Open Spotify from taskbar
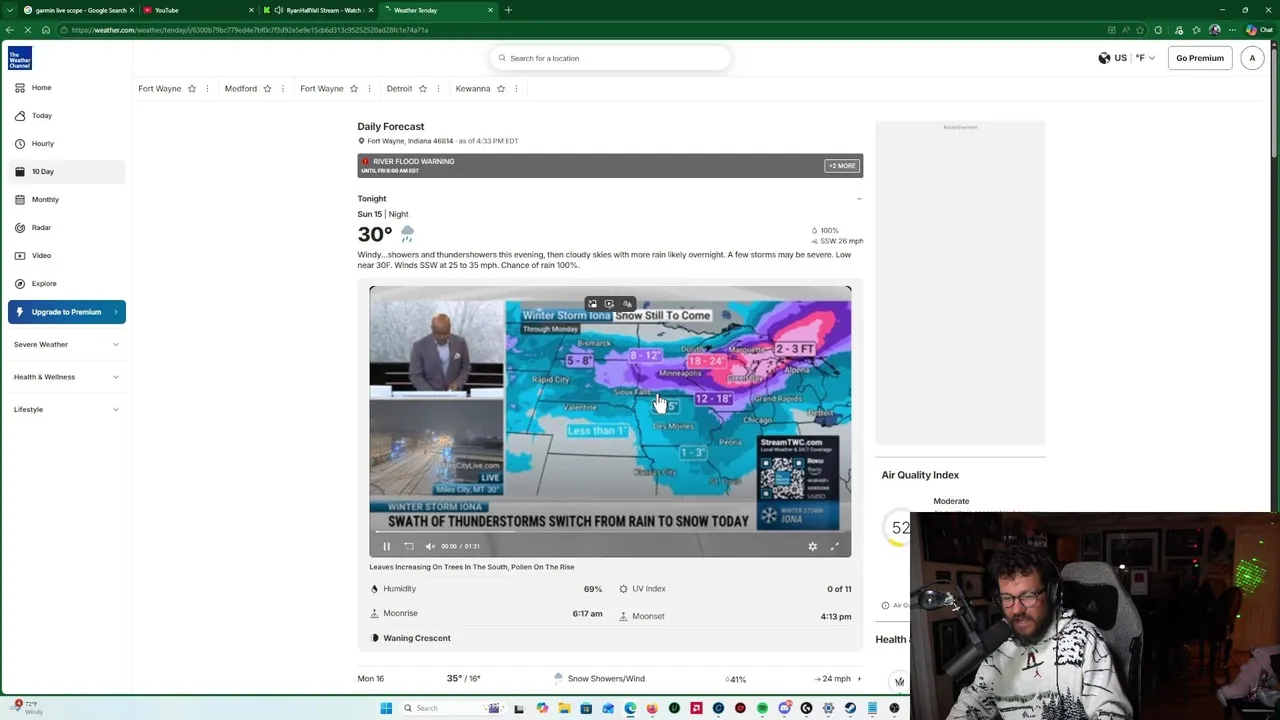1280x720 pixels. point(762,708)
